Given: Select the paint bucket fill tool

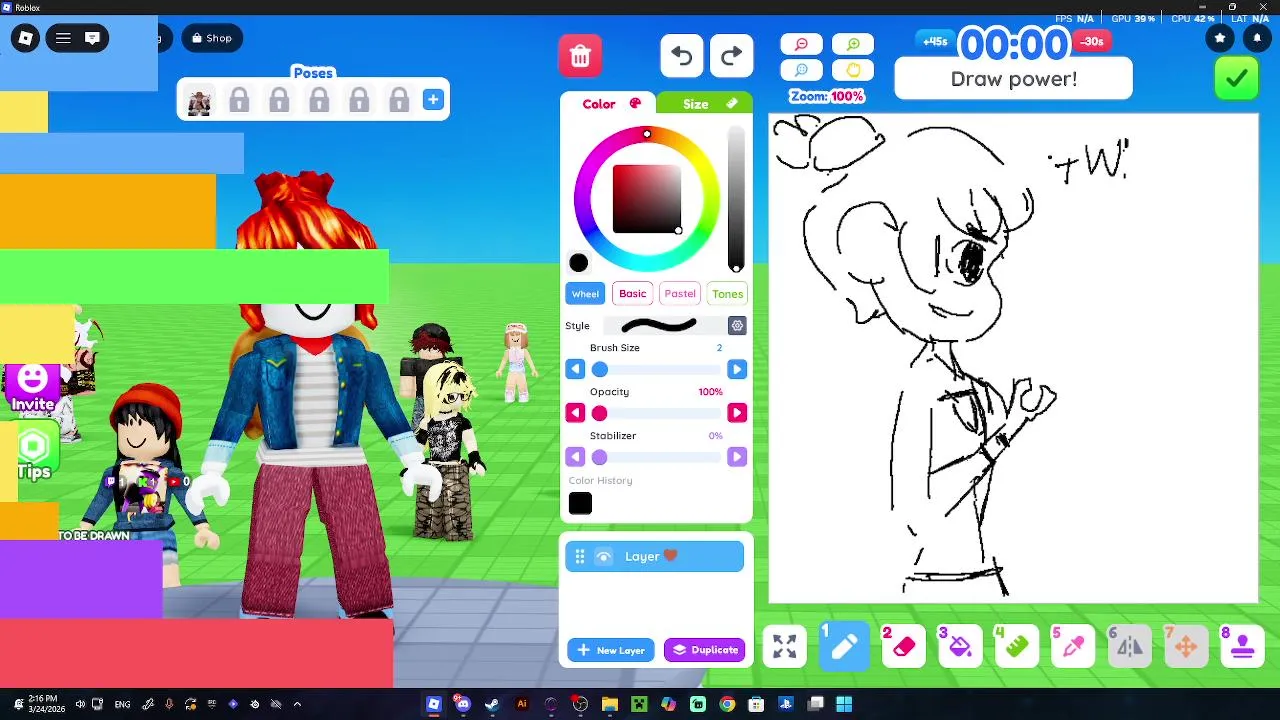Looking at the screenshot, I should click(960, 647).
